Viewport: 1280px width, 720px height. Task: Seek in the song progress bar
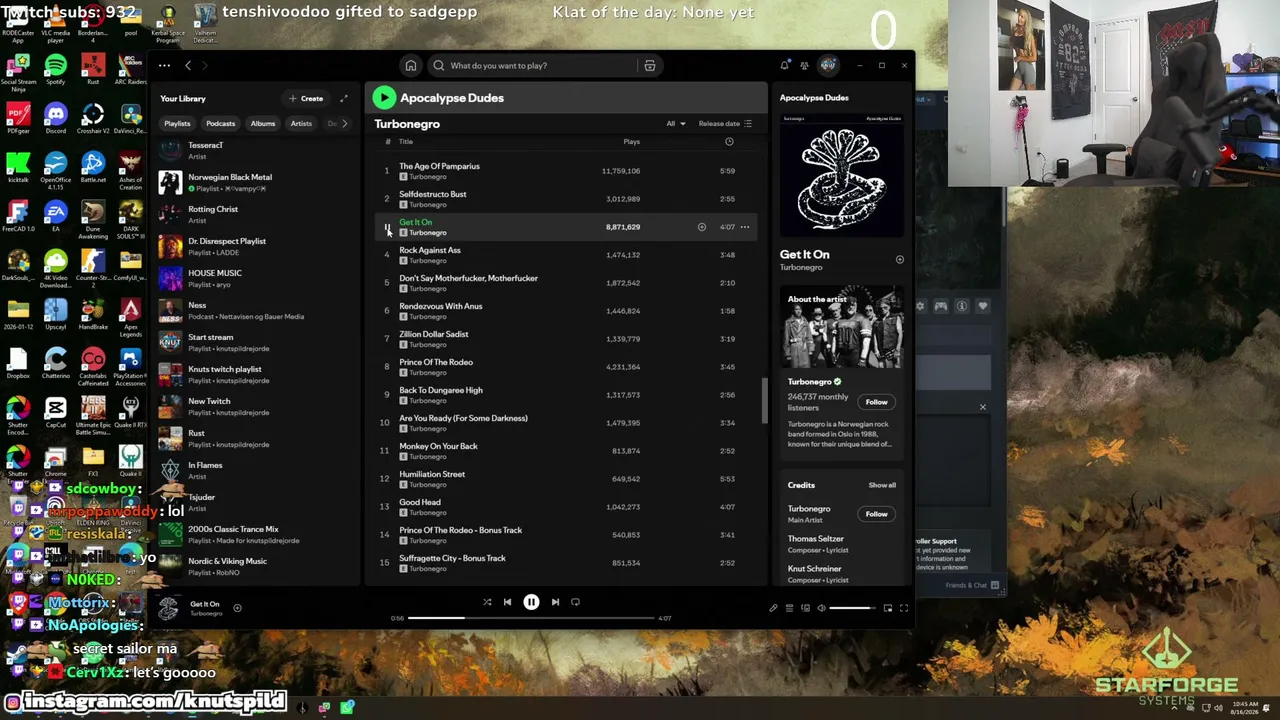(x=530, y=618)
